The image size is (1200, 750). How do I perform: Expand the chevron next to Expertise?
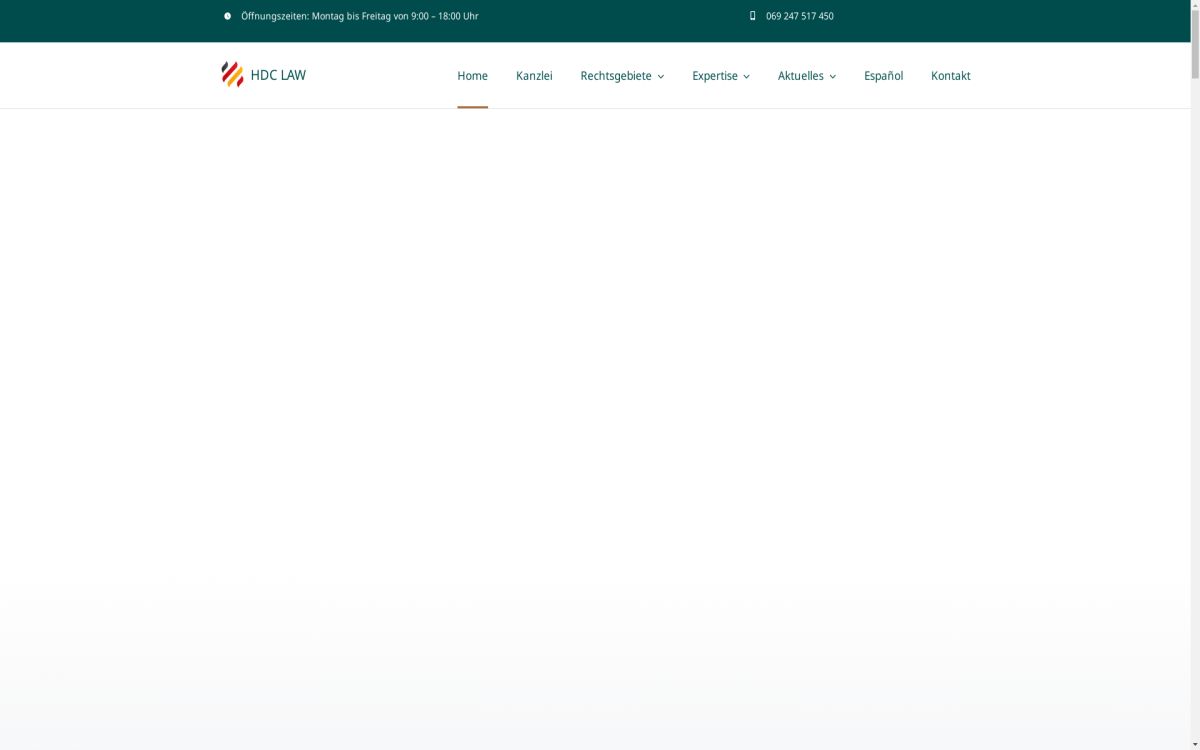[x=746, y=77]
